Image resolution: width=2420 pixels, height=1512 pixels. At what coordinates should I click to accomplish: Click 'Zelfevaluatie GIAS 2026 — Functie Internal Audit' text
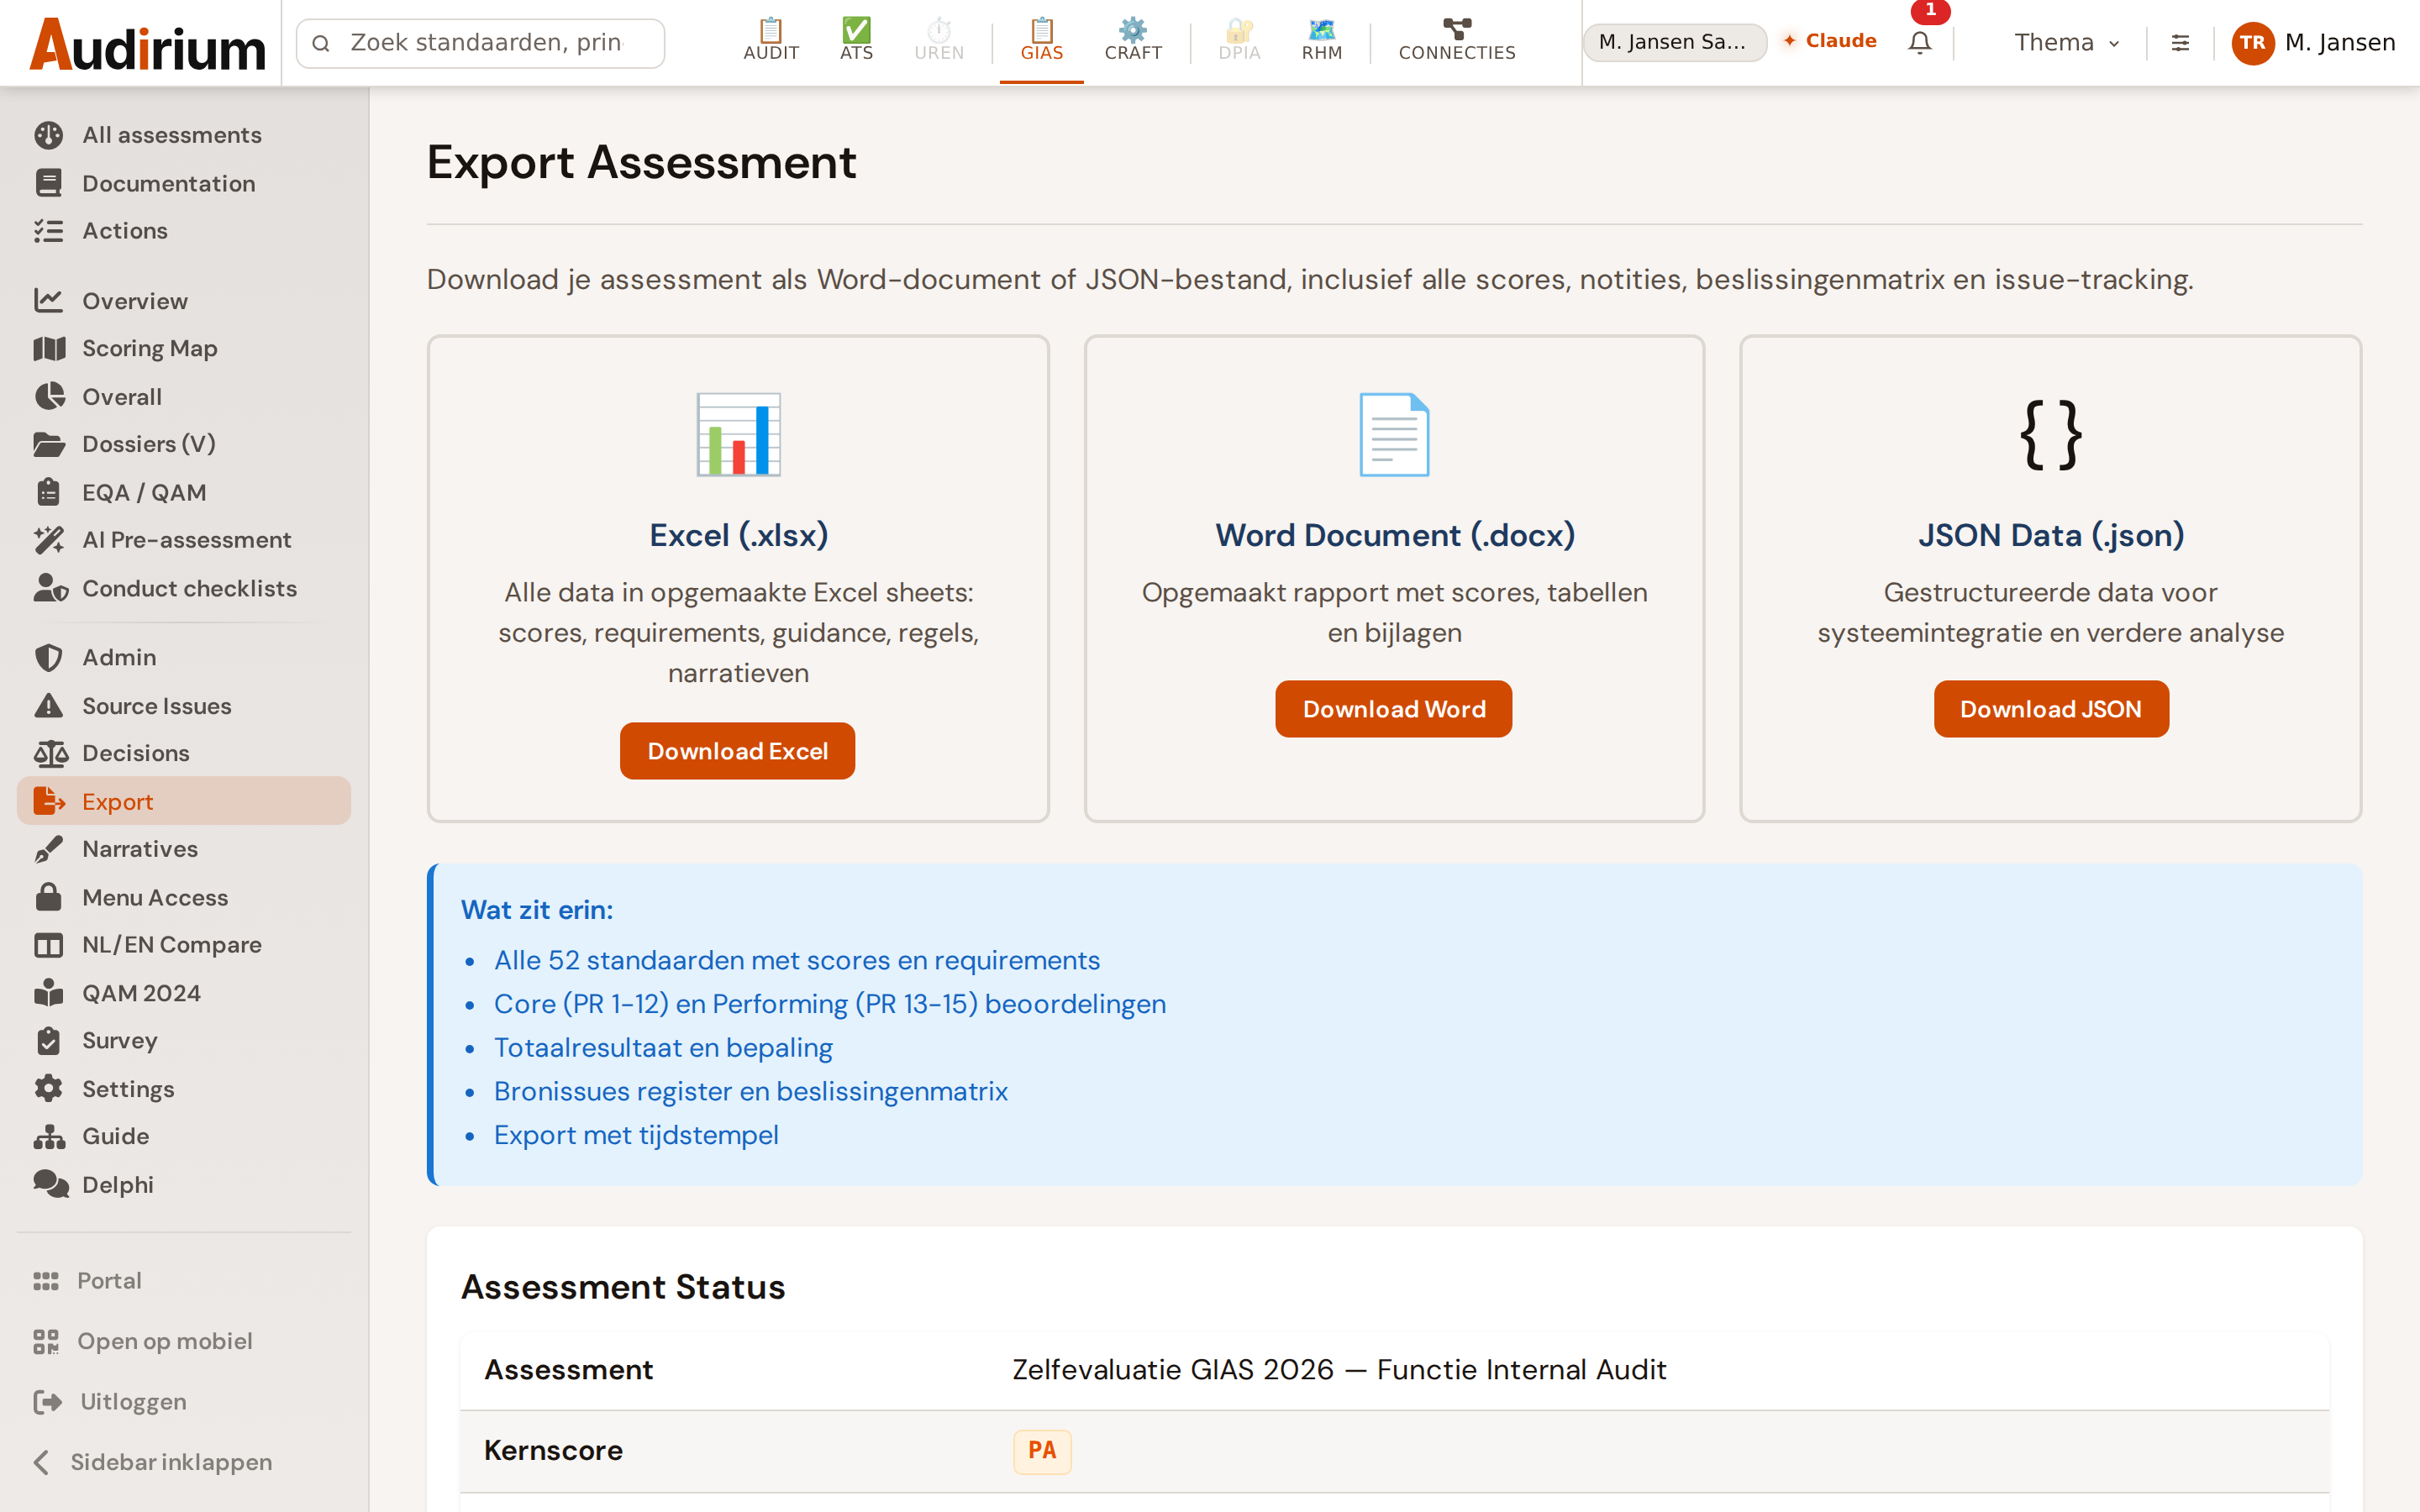coord(1339,1370)
